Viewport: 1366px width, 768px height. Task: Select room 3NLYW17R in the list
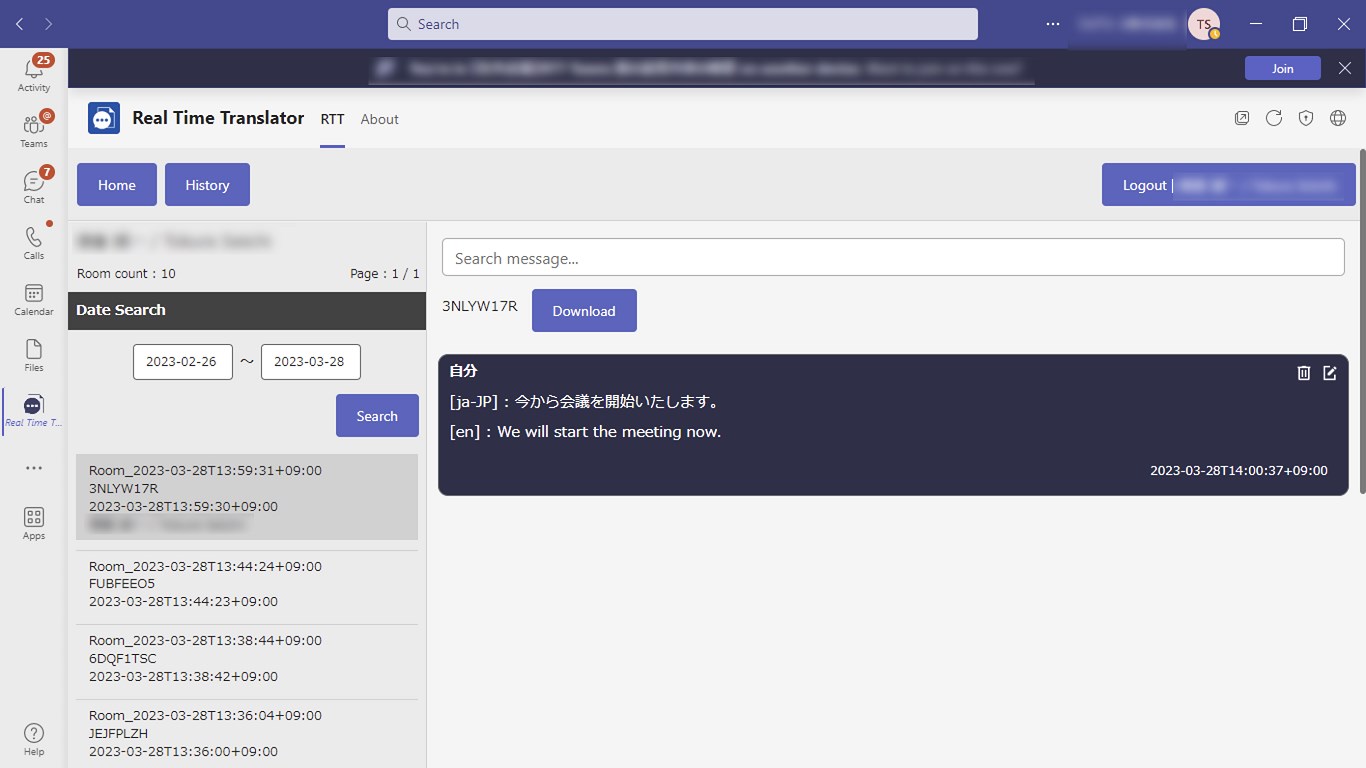tap(247, 497)
